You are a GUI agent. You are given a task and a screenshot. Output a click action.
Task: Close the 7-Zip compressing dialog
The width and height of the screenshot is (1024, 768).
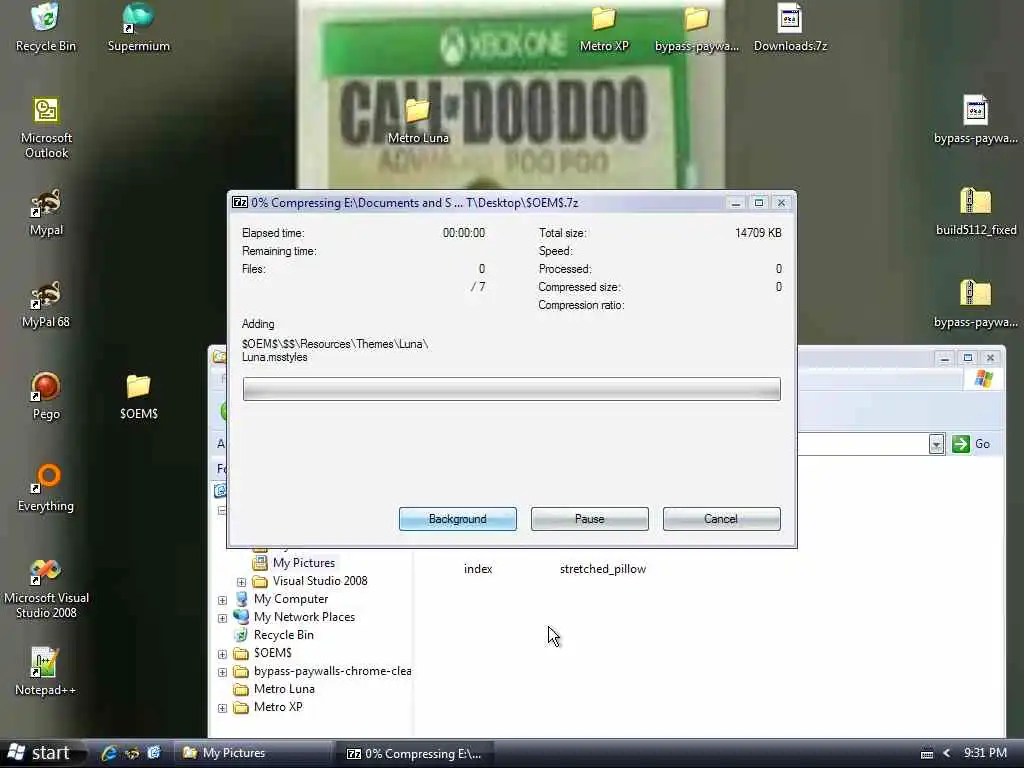[x=782, y=202]
